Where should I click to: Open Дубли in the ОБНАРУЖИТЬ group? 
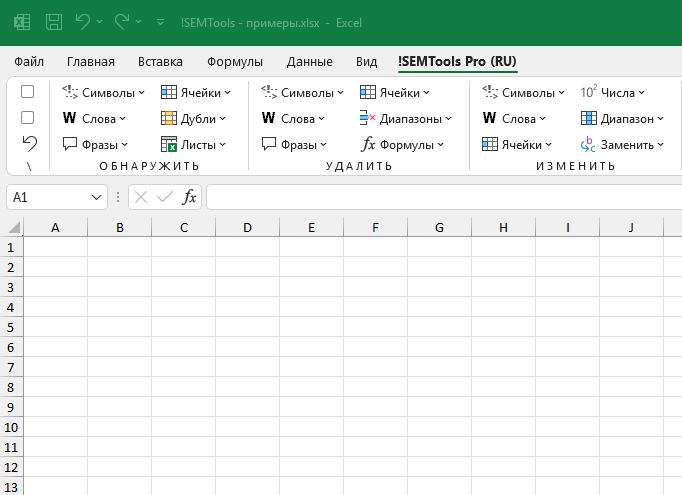(195, 118)
